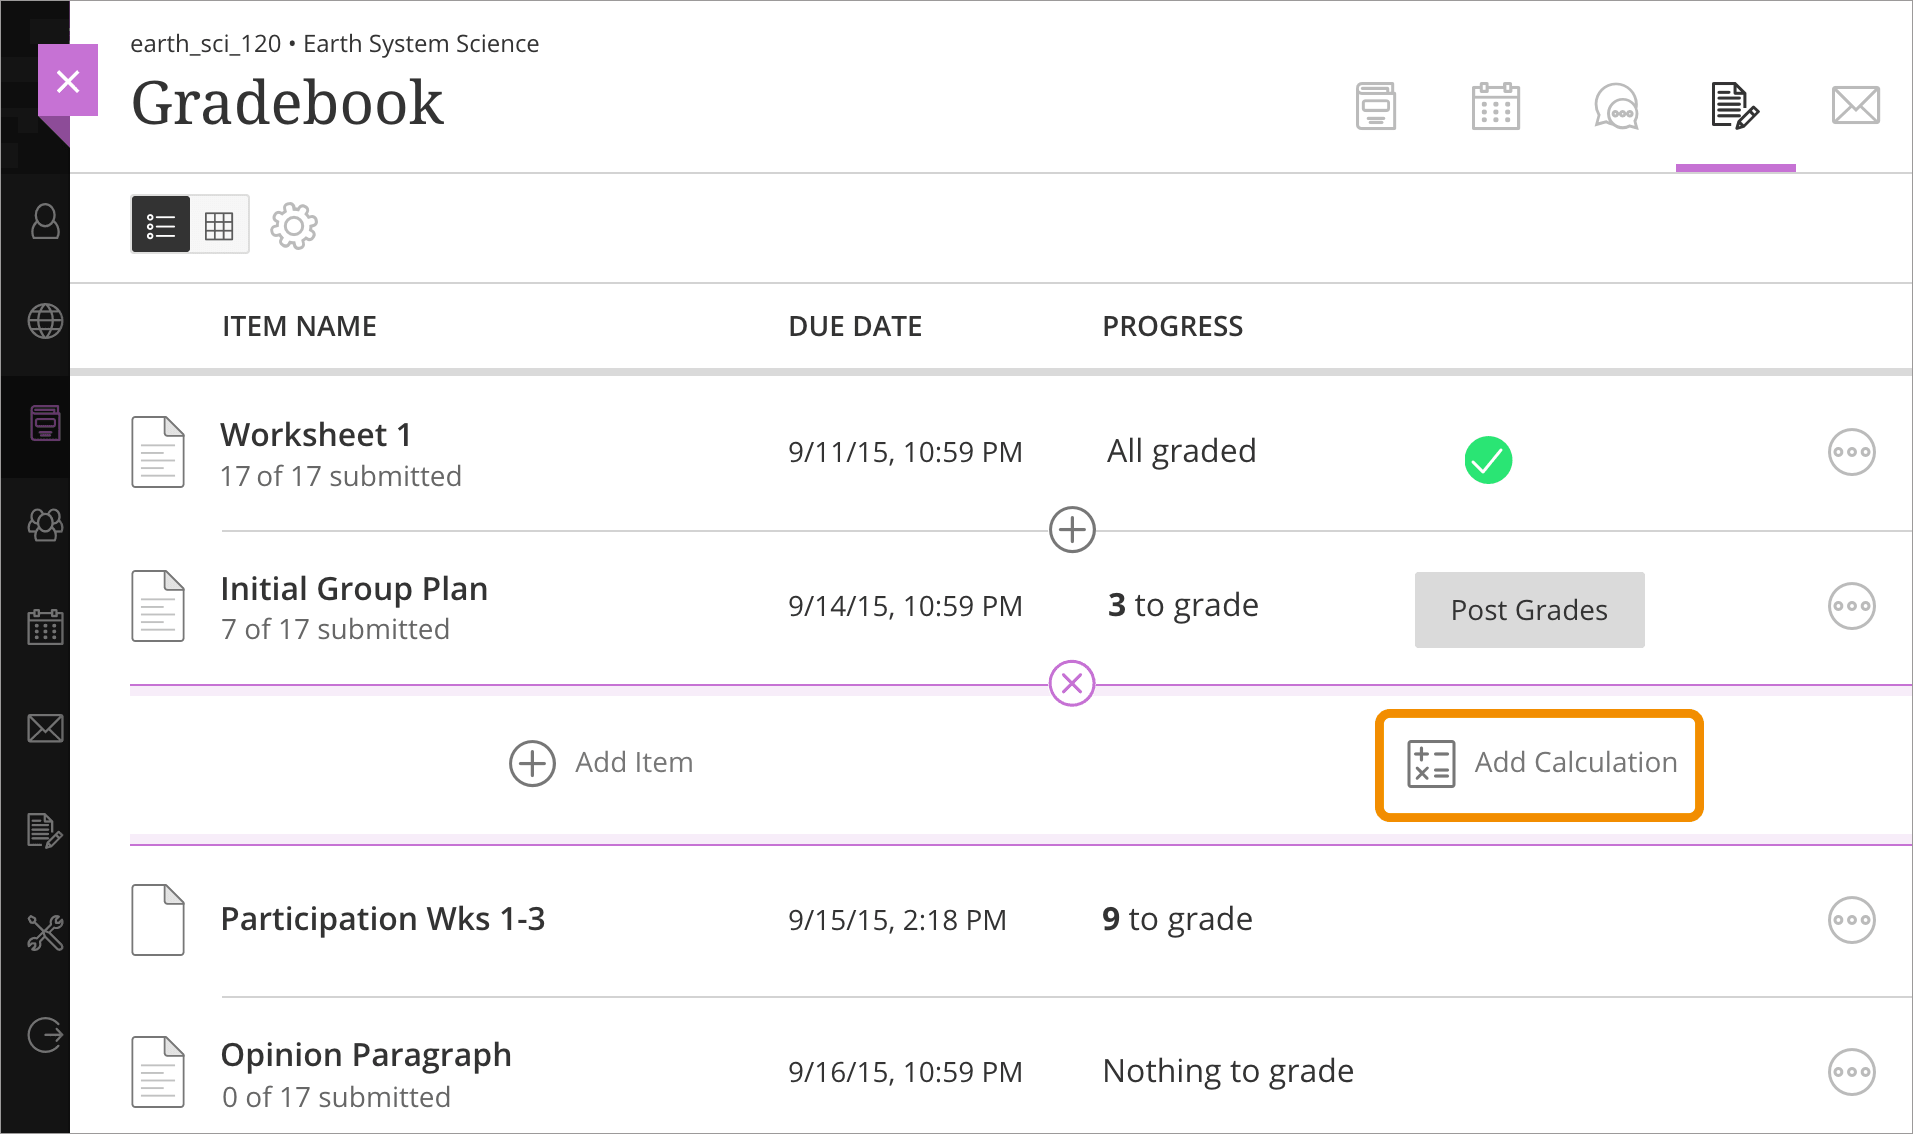Click Sign Out icon in sidebar
1913x1134 pixels.
coord(45,1034)
